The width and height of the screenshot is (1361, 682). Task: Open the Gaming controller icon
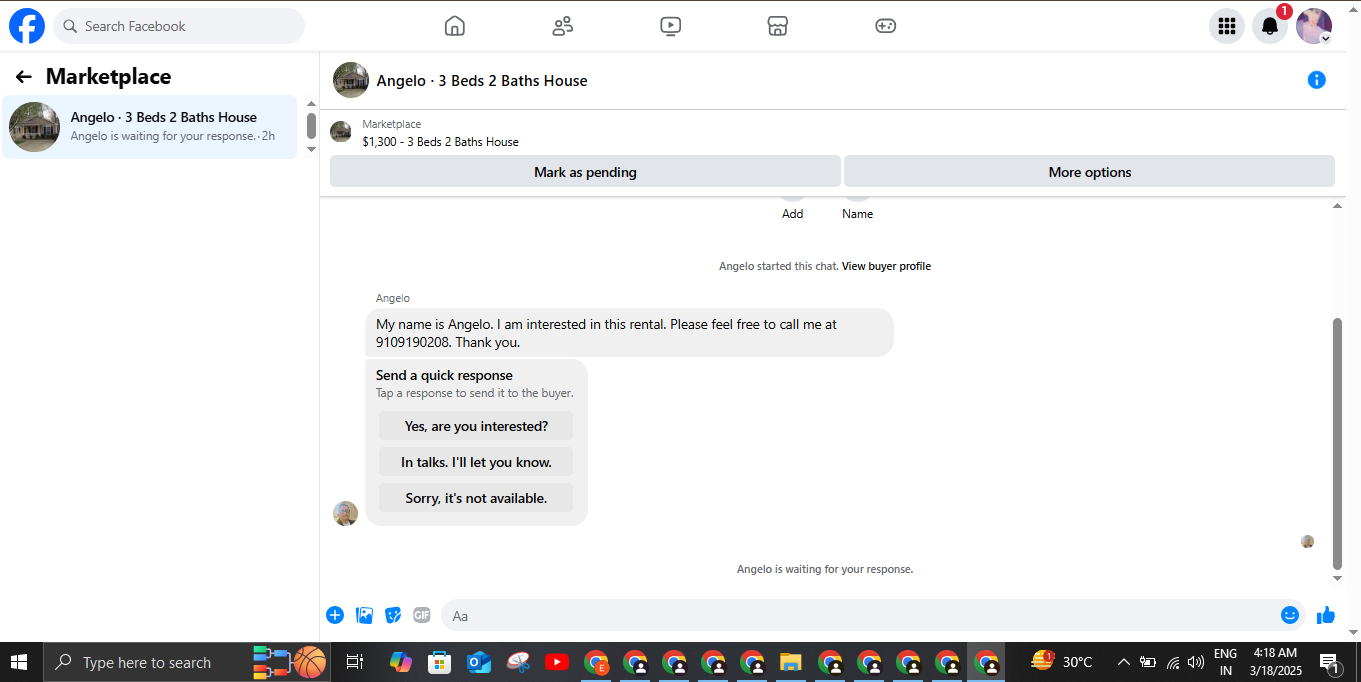point(886,26)
